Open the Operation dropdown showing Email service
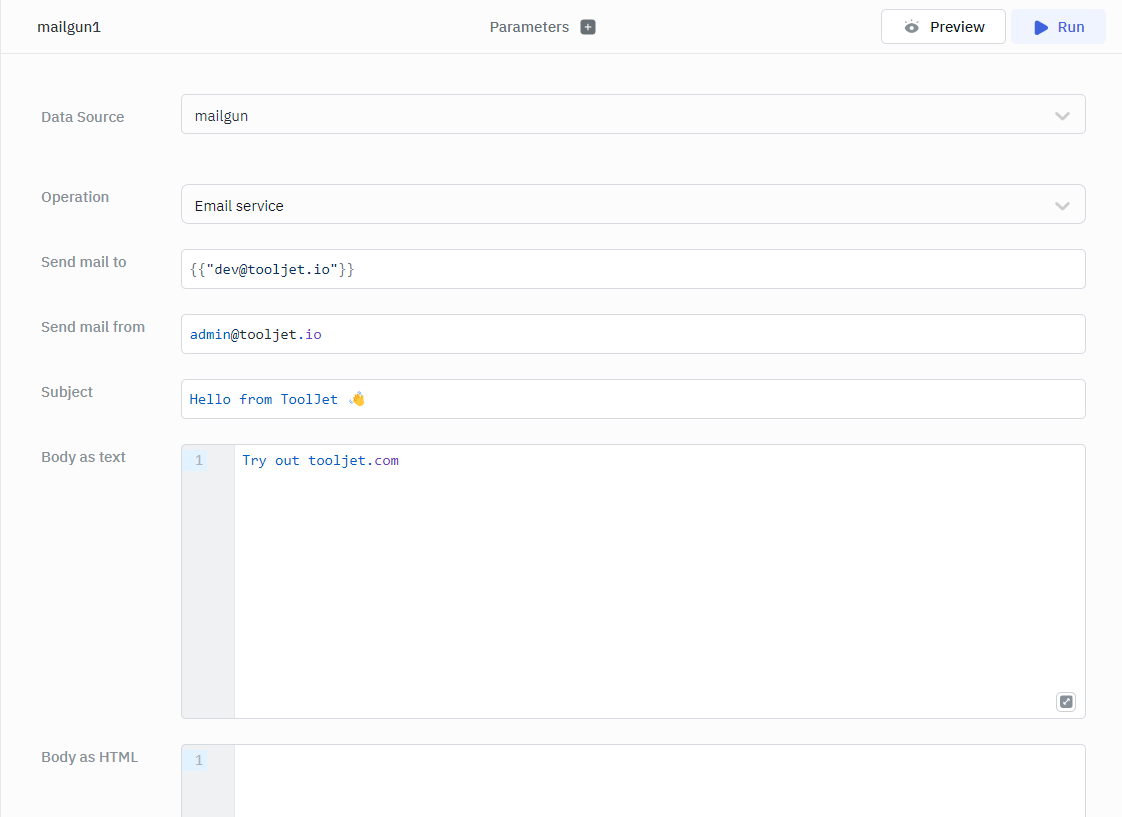1122x817 pixels. (632, 205)
